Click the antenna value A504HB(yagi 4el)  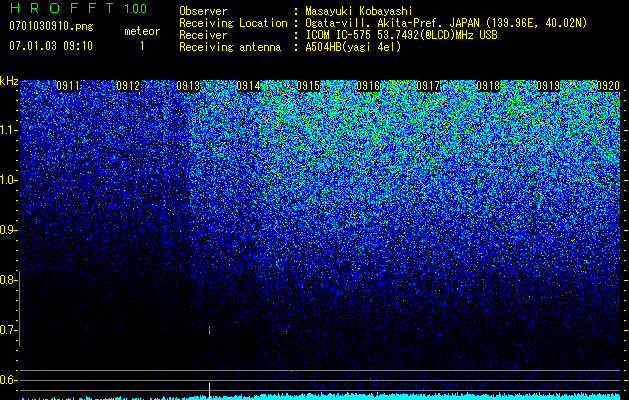(x=353, y=47)
